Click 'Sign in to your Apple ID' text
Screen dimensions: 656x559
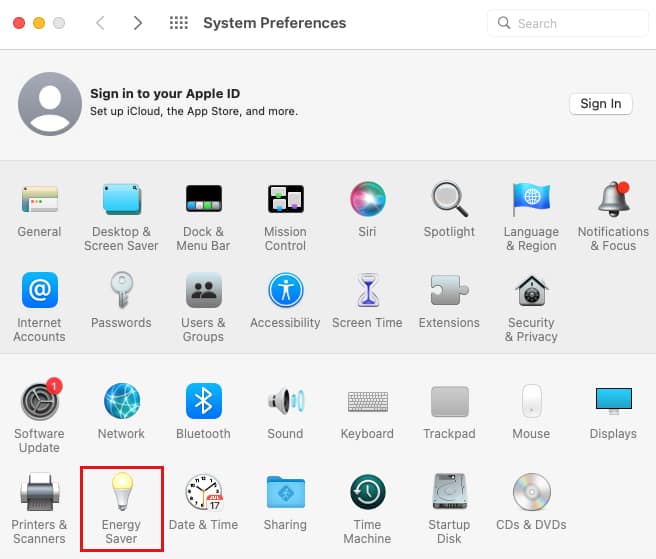pyautogui.click(x=165, y=93)
